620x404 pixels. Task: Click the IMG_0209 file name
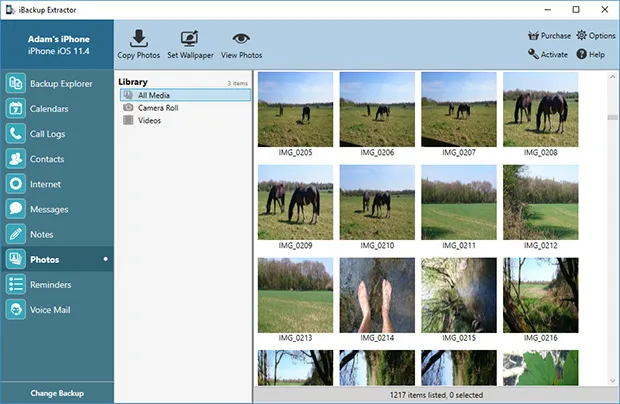(295, 245)
